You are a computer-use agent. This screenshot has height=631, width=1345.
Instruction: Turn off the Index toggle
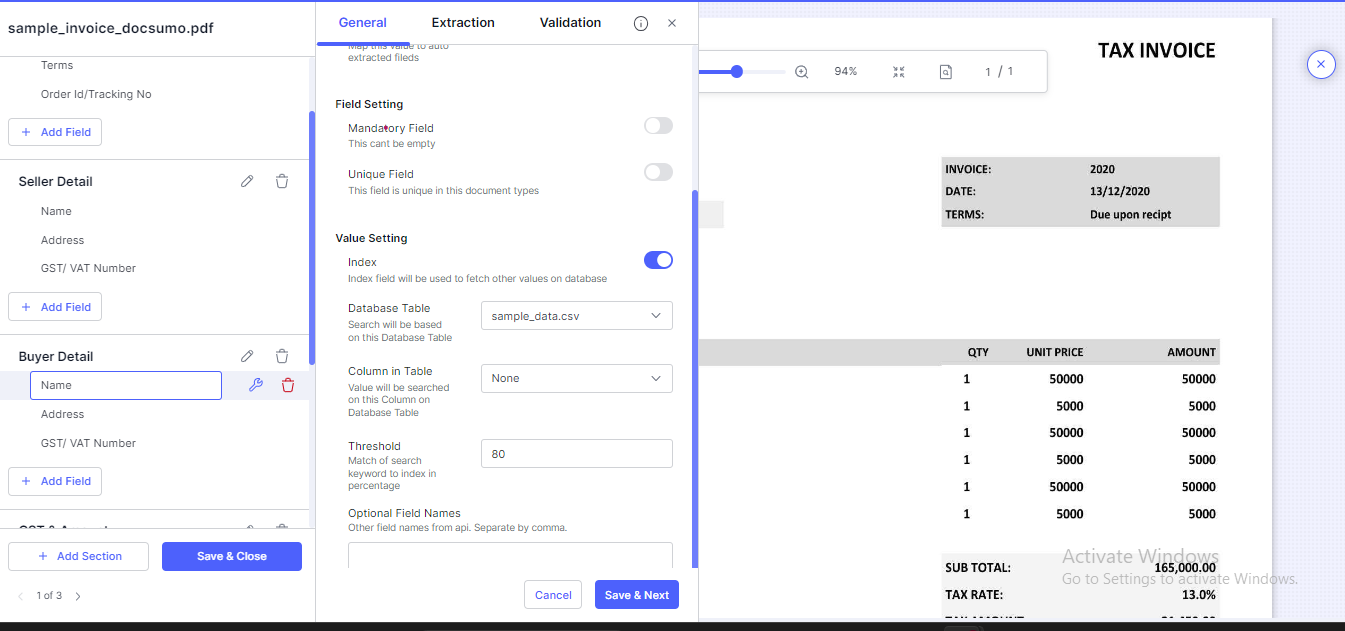[658, 260]
